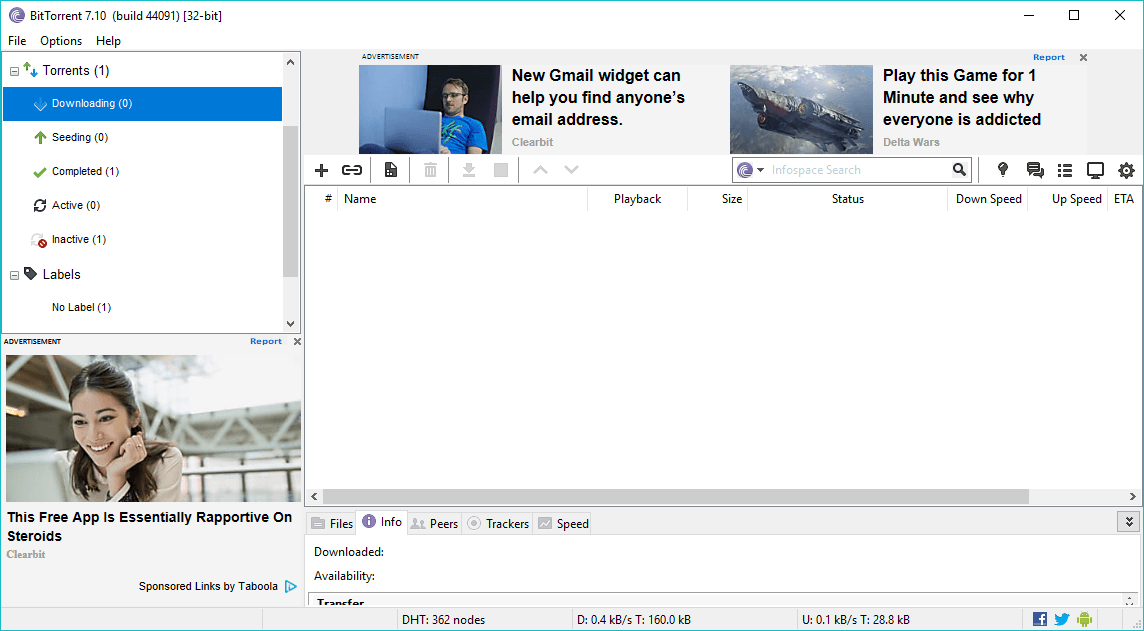Click the Twitter icon in status bar
The height and width of the screenshot is (631, 1144).
click(x=1062, y=619)
